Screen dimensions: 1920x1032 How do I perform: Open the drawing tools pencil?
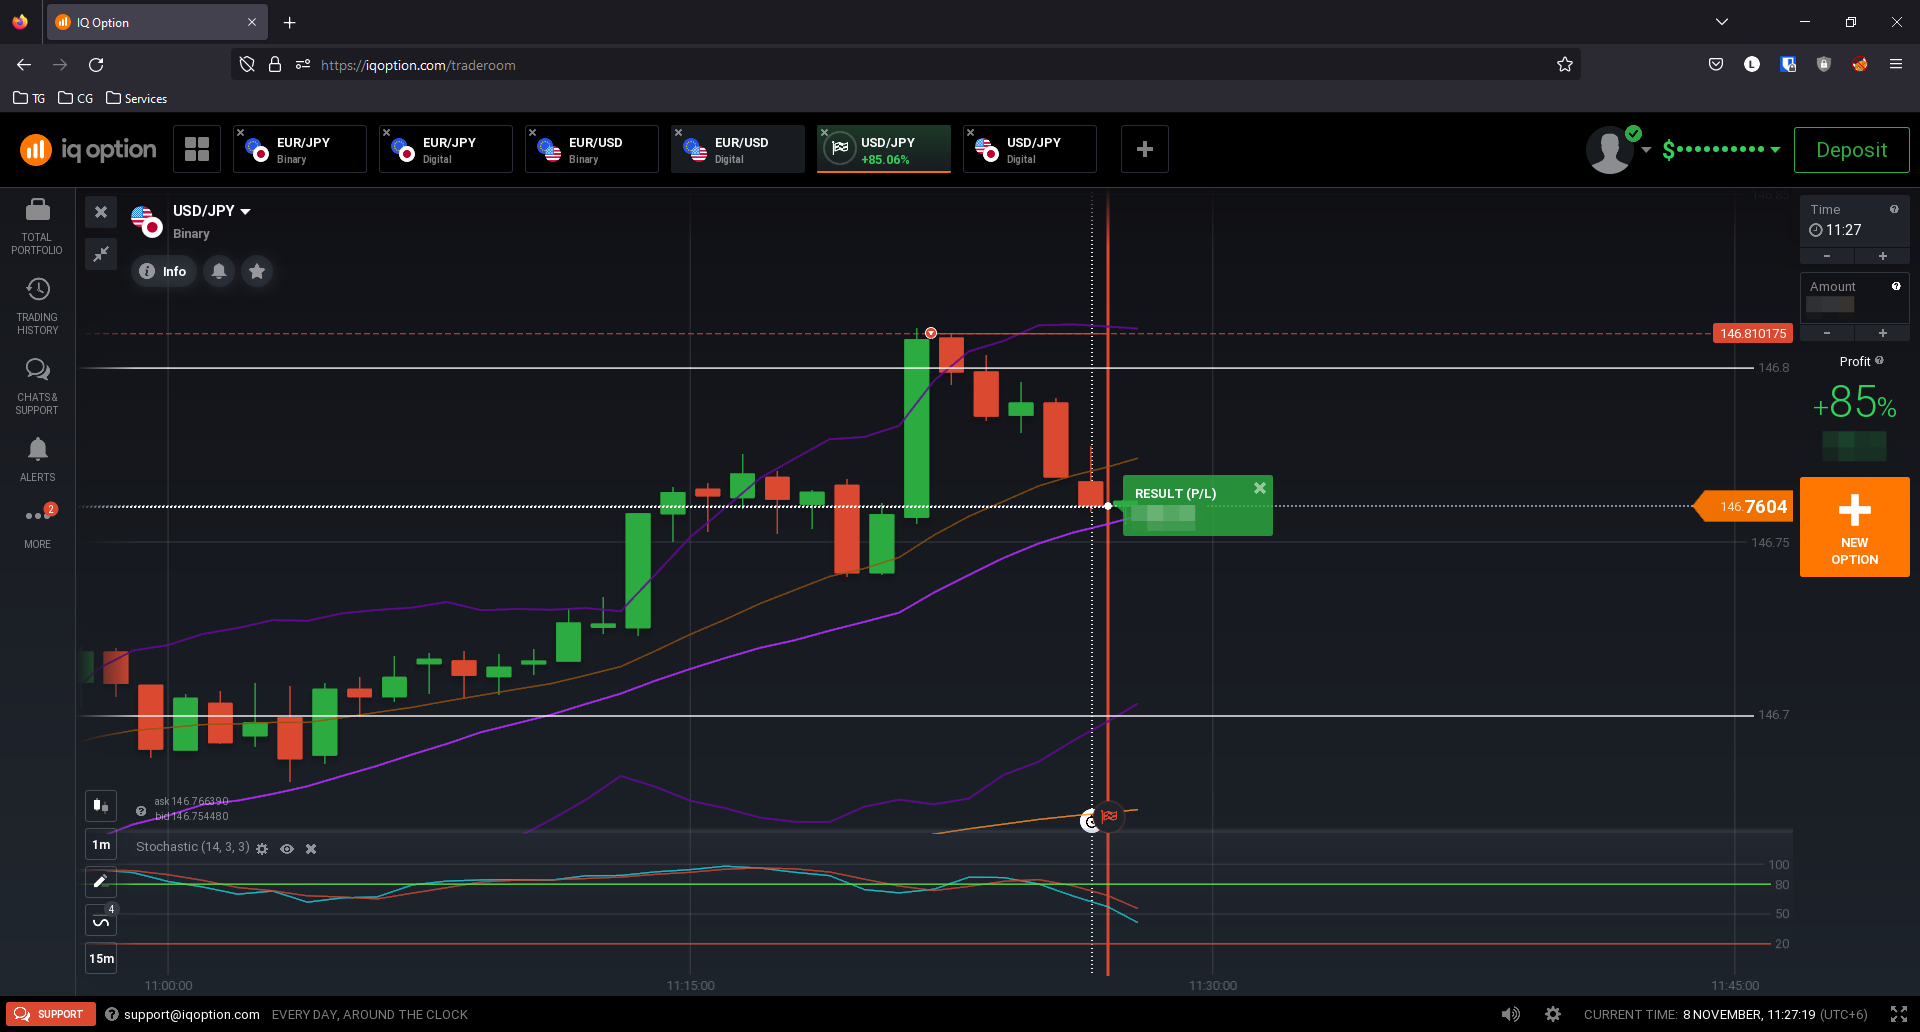(101, 882)
